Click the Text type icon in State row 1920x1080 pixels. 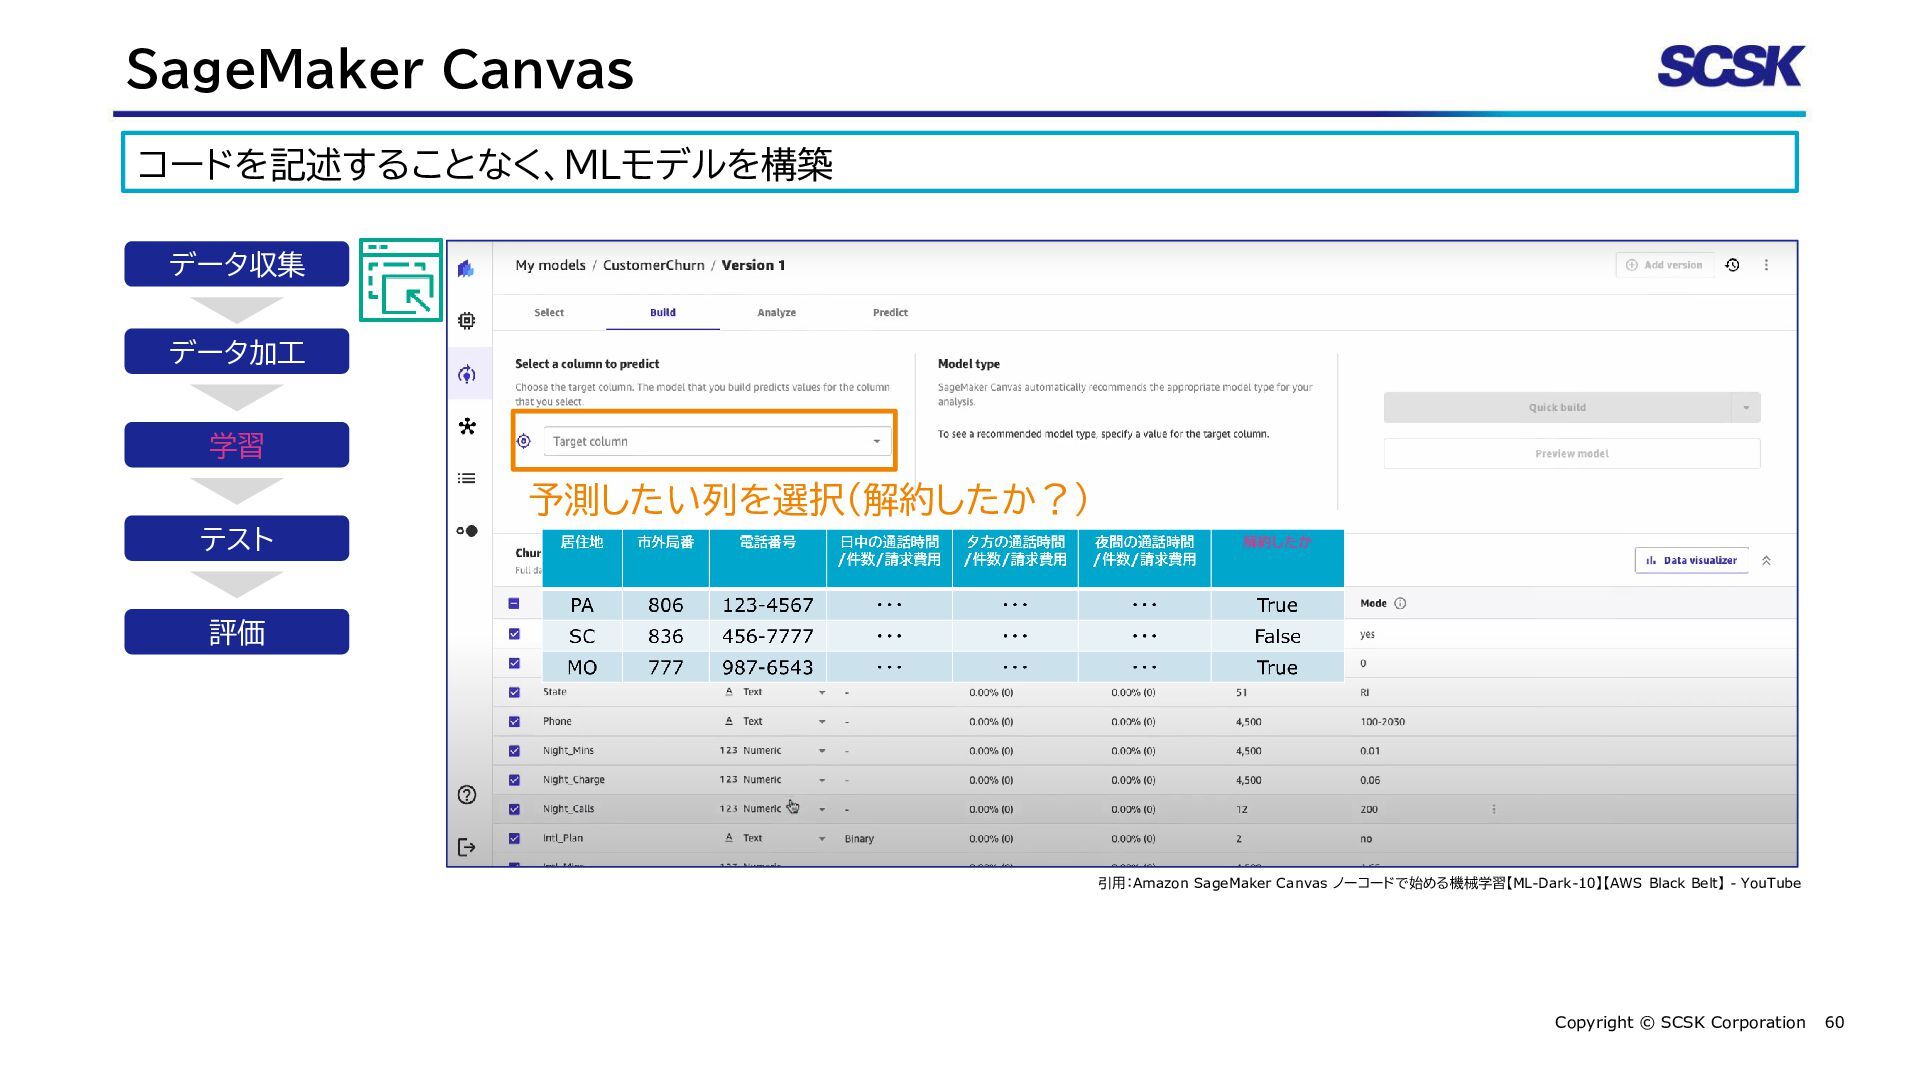coord(729,692)
